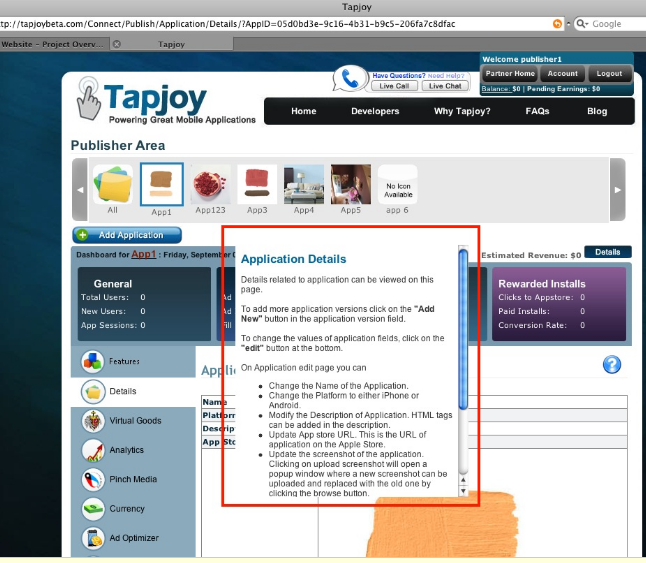Screen dimensions: 646x563
Task: Open Pinch Media section
Action: coord(133,479)
